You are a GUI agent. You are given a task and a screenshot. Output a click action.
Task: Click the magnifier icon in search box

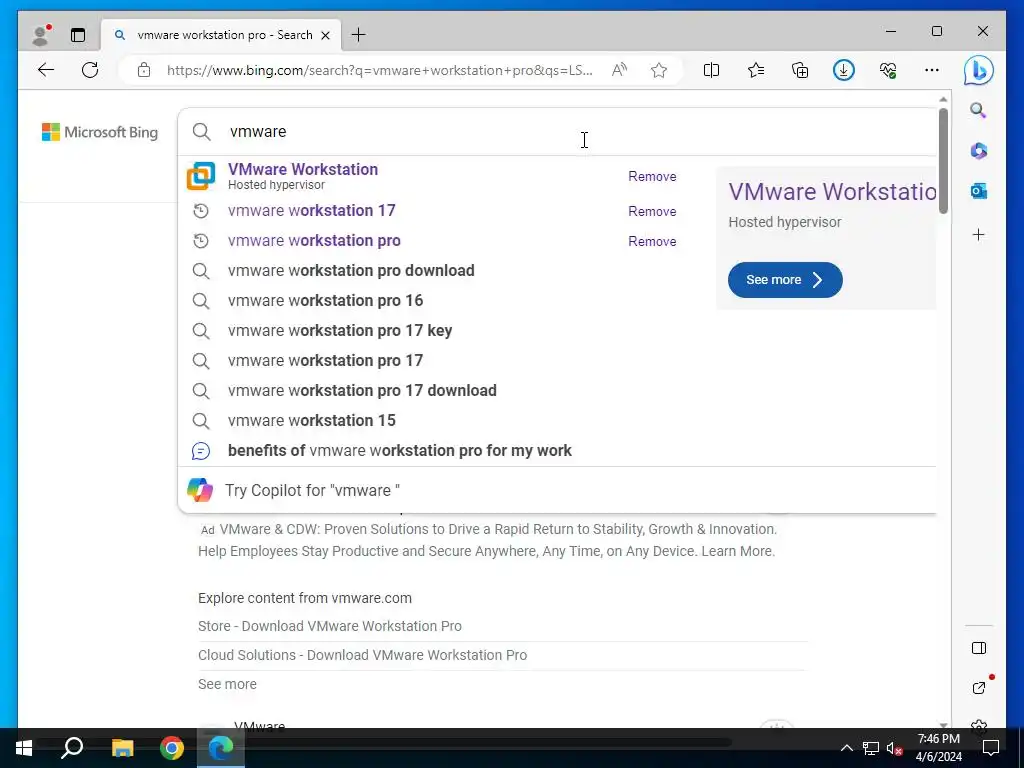[202, 132]
